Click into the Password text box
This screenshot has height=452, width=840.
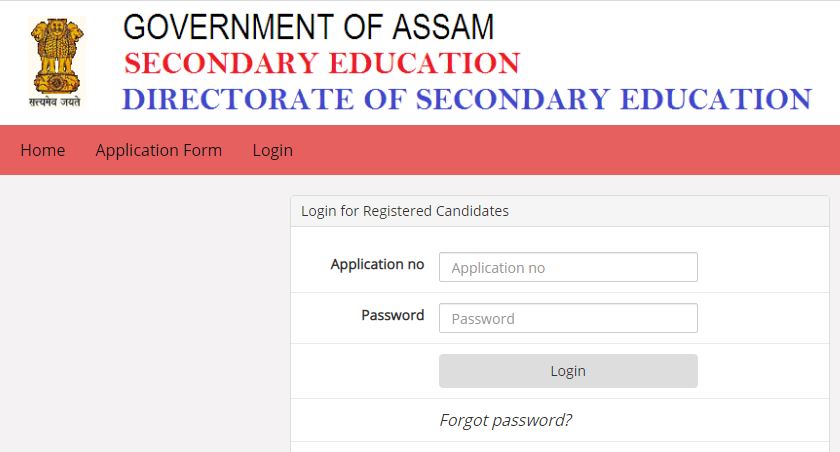pos(567,319)
